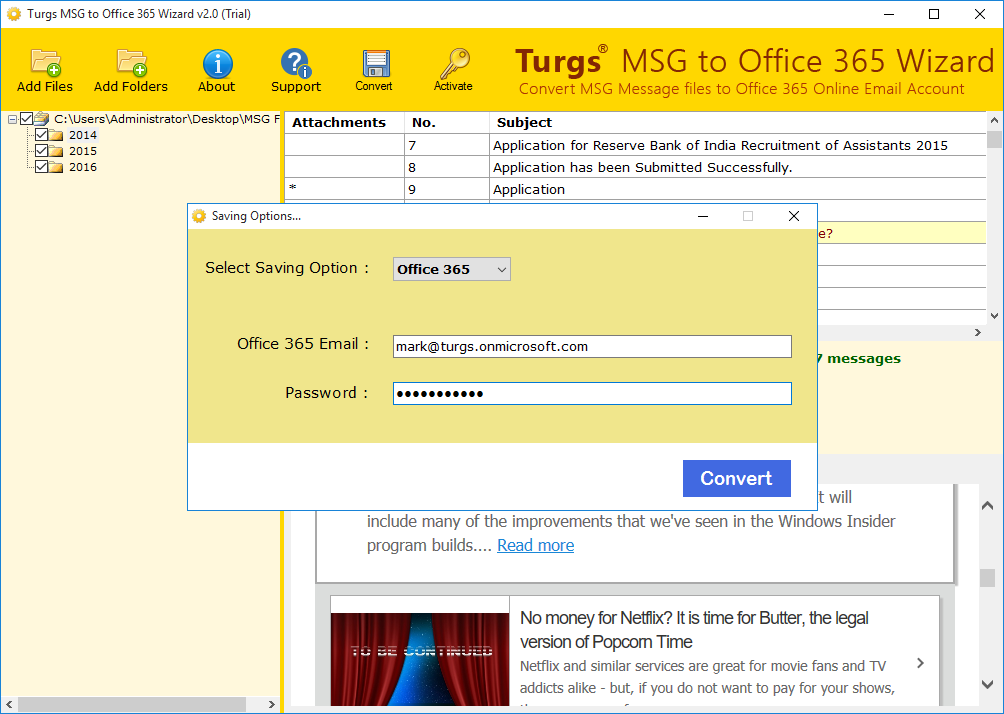Toggle the root folder checkbox
The image size is (1004, 714).
coord(26,118)
